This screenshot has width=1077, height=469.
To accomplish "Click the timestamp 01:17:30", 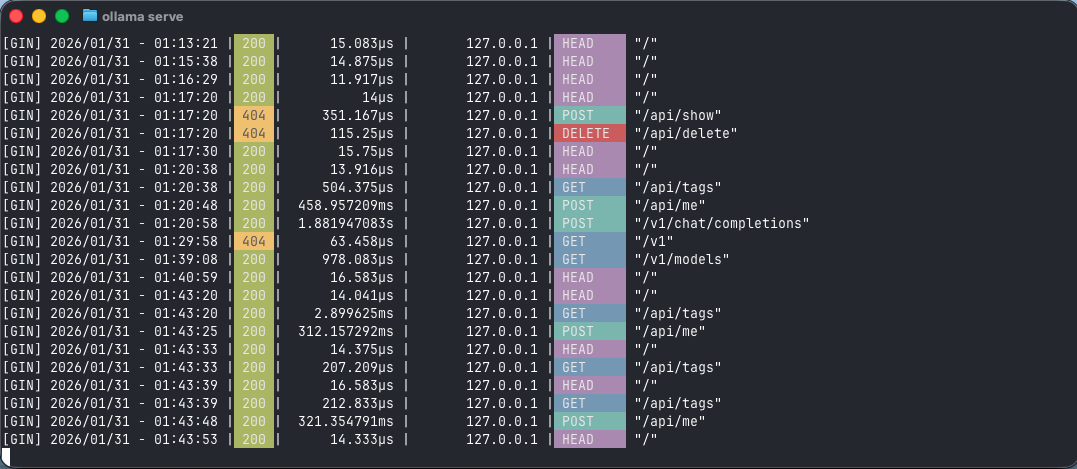I will (186, 151).
